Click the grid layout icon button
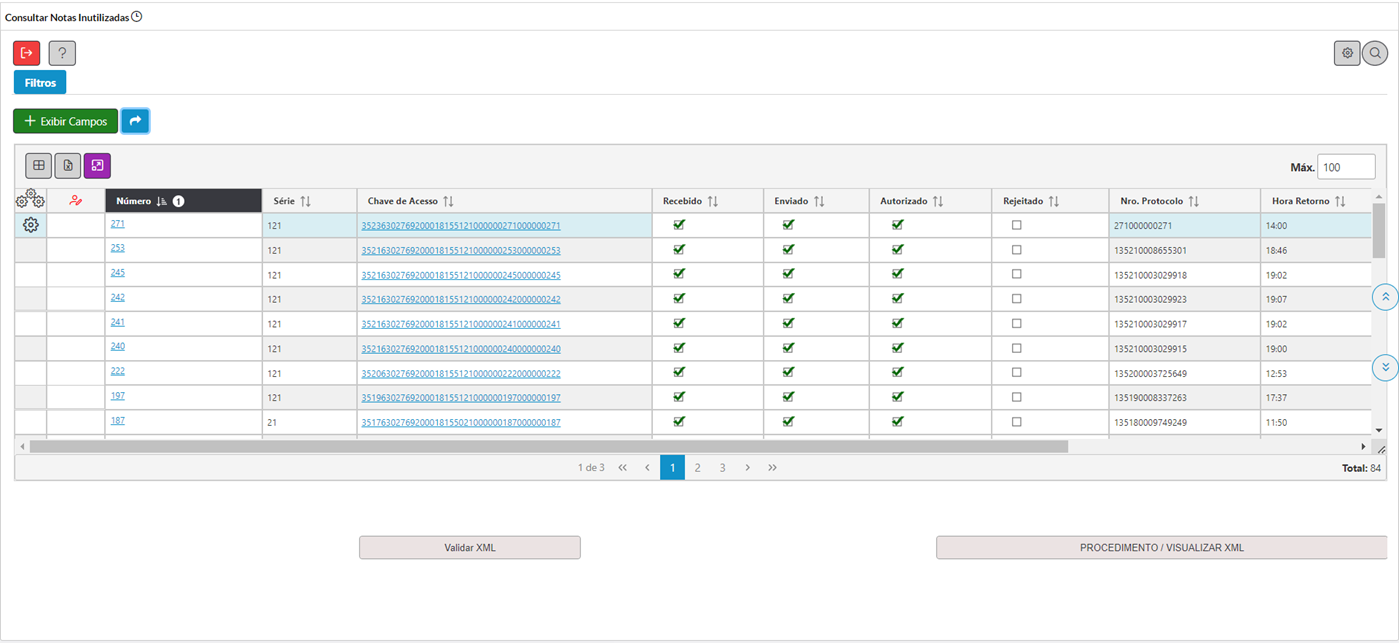The image size is (1399, 643). click(x=39, y=165)
